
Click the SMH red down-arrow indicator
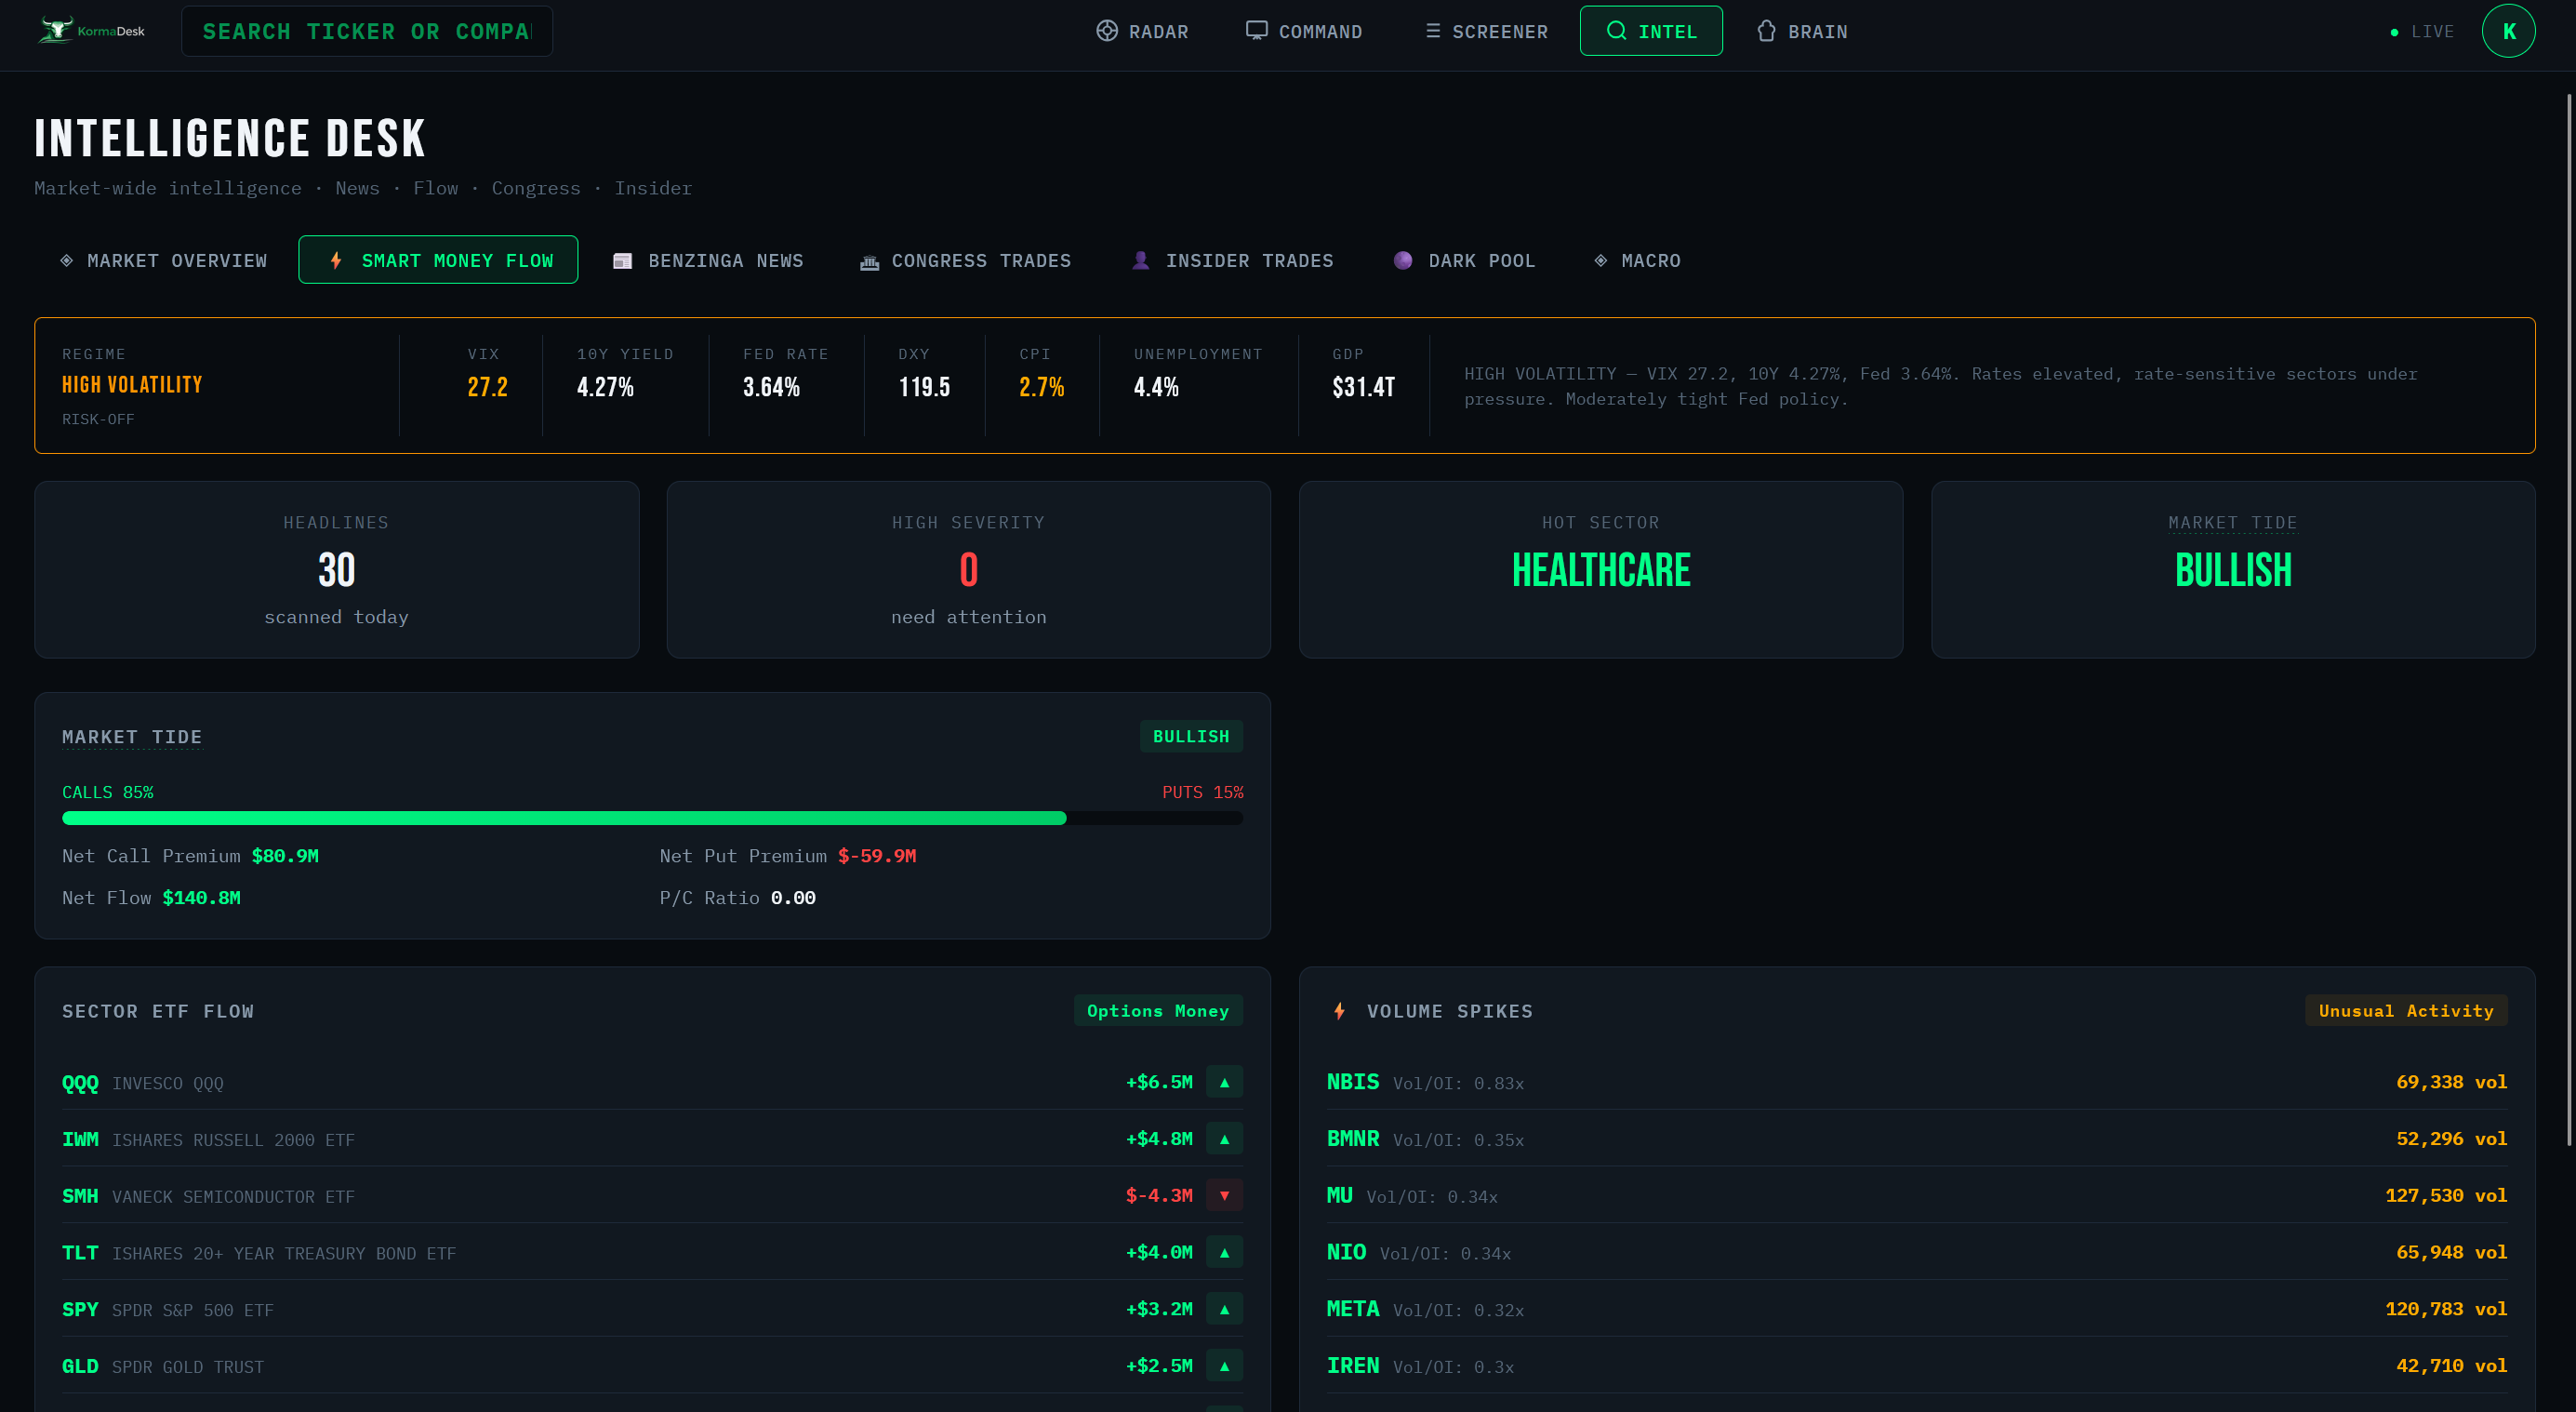click(1224, 1196)
